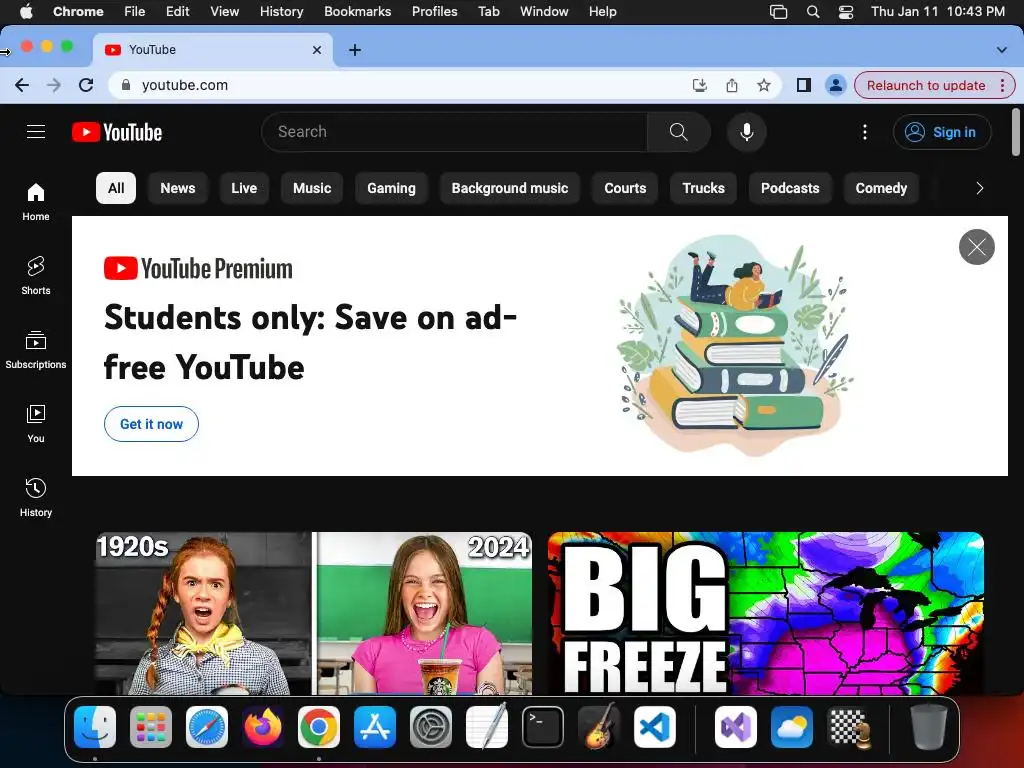Open the History menu in menu bar
Screen dimensions: 1024x768
pyautogui.click(x=281, y=11)
